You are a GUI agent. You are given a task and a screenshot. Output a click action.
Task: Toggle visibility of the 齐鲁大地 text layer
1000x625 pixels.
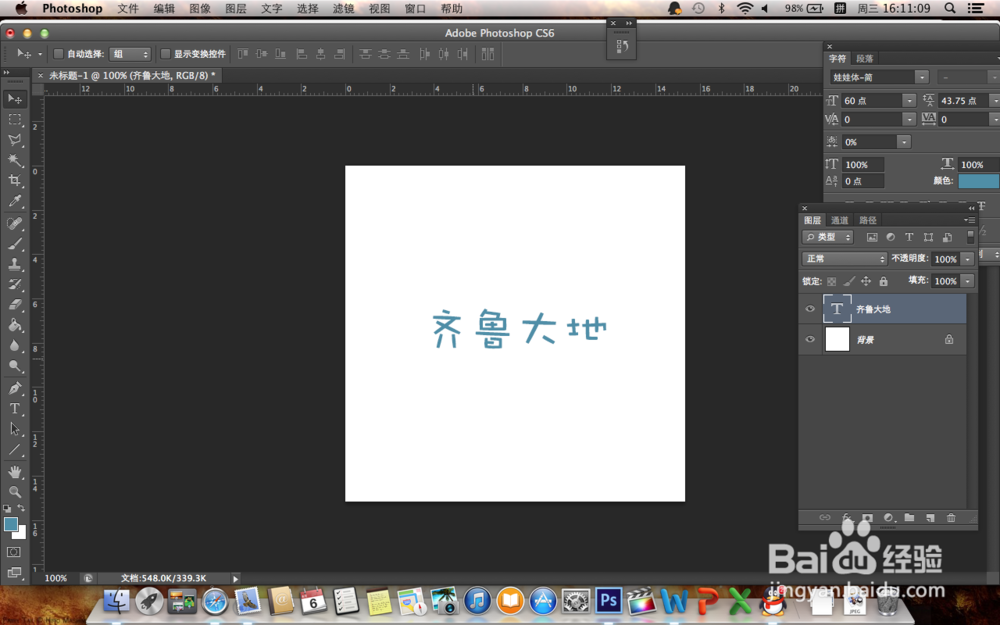click(x=810, y=309)
